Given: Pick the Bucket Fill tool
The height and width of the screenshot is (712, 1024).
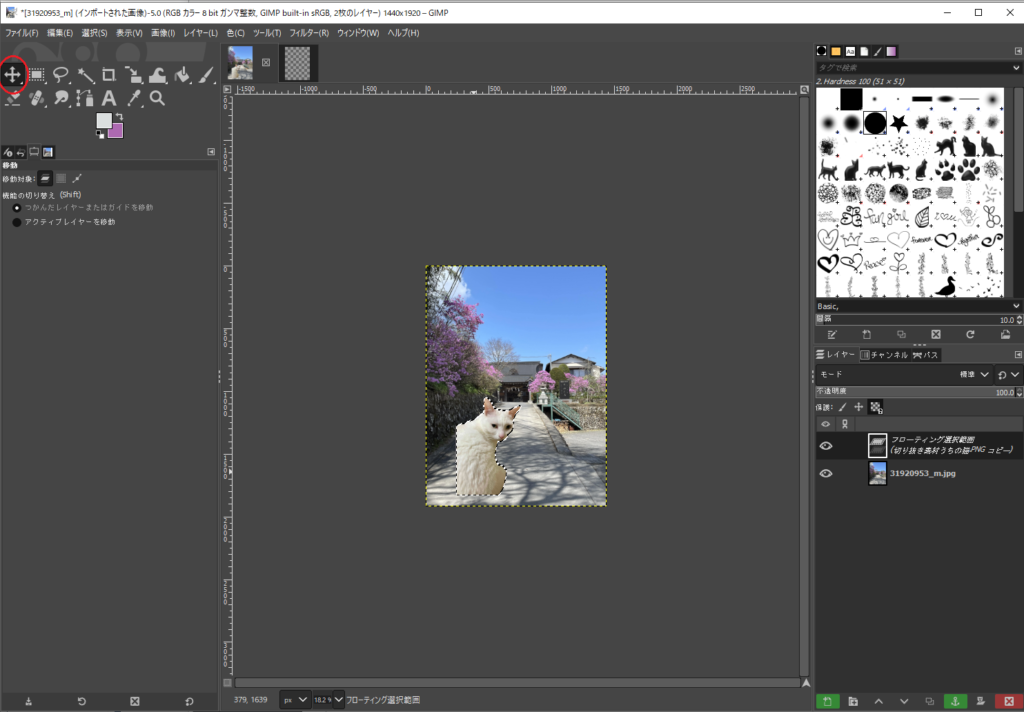Looking at the screenshot, I should pyautogui.click(x=182, y=74).
